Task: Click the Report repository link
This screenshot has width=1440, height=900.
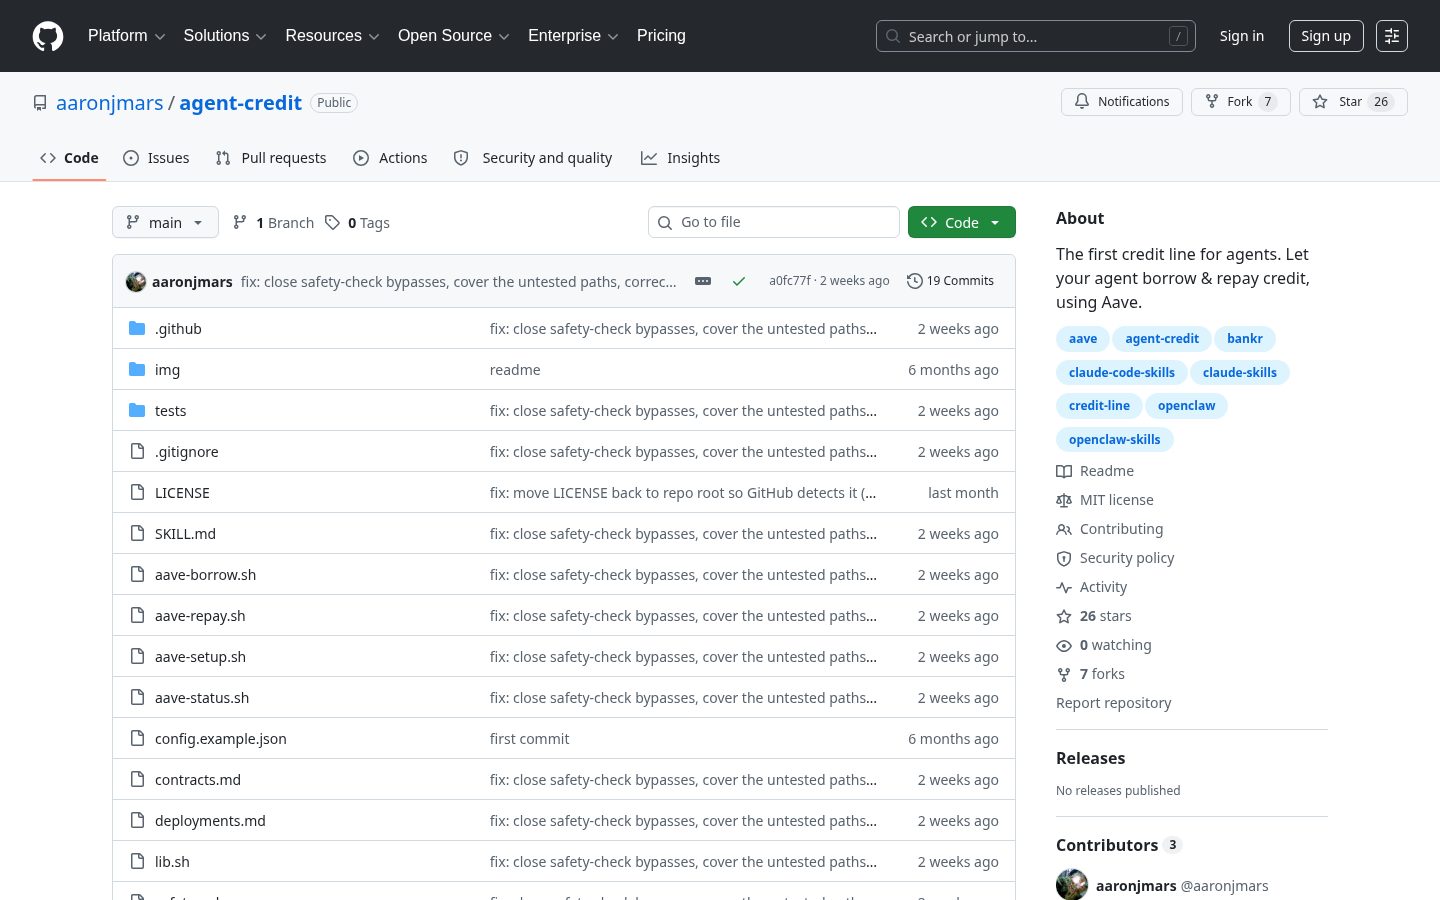Action: [x=1114, y=703]
